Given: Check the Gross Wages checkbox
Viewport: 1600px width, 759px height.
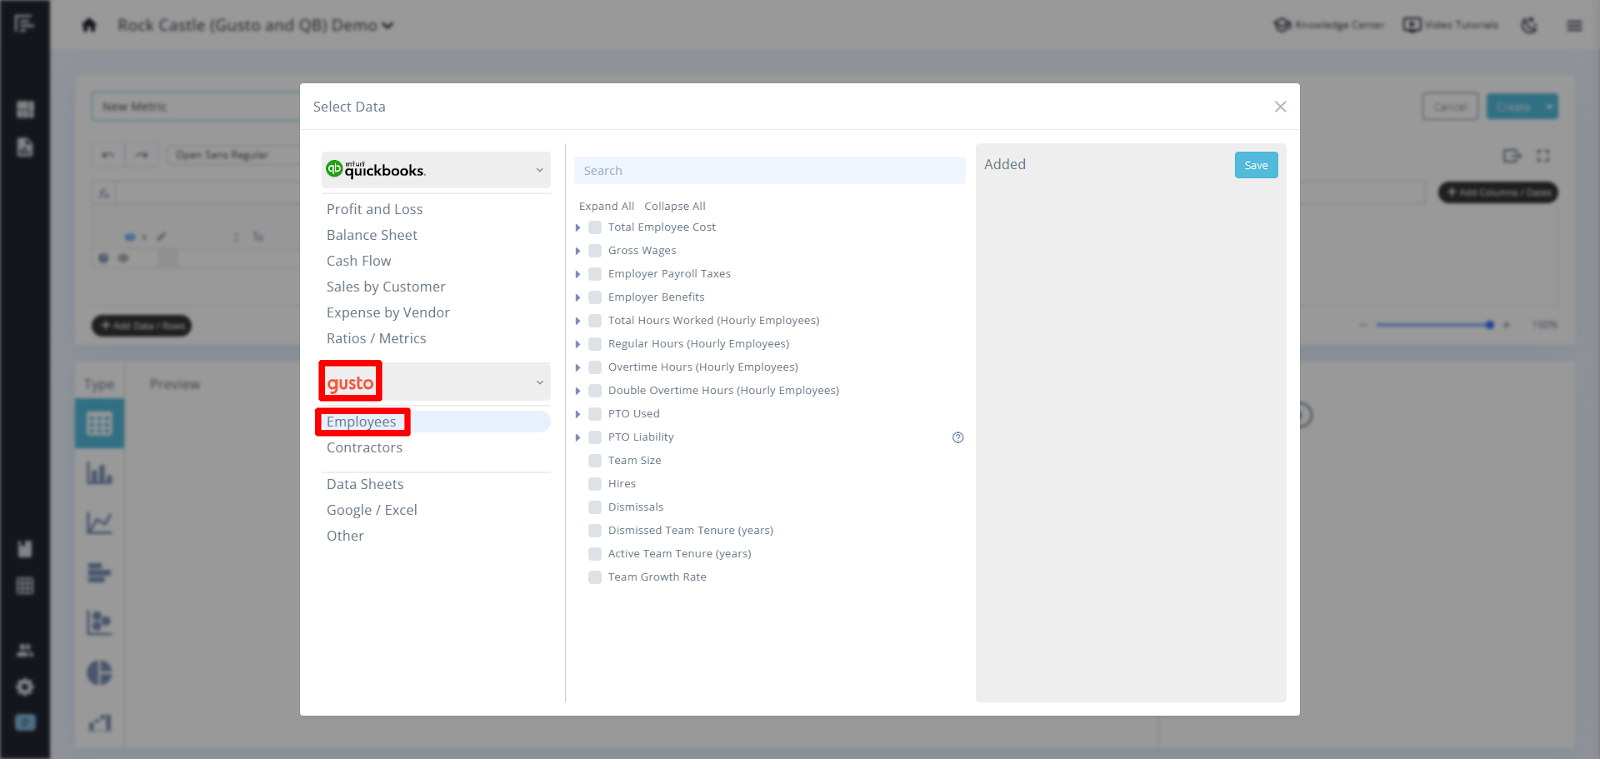Looking at the screenshot, I should 595,251.
